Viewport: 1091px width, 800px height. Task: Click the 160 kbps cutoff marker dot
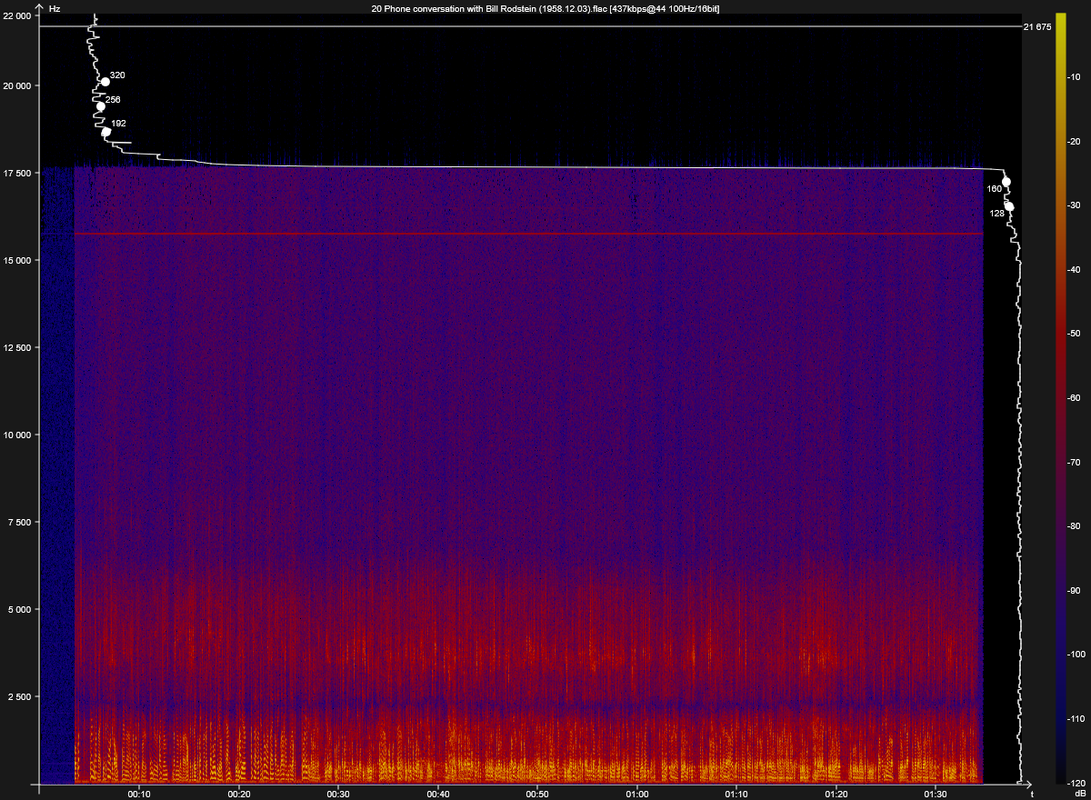click(1006, 182)
